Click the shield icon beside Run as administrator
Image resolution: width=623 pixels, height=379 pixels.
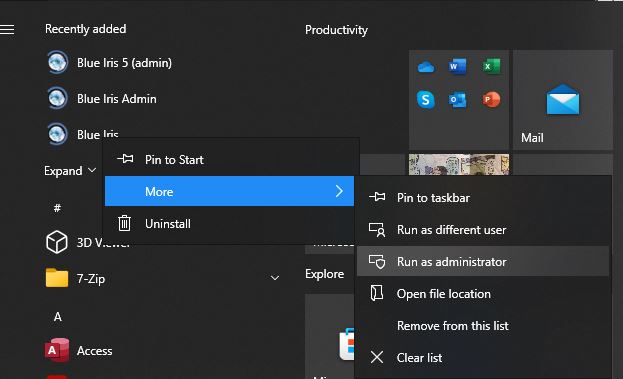(x=377, y=261)
